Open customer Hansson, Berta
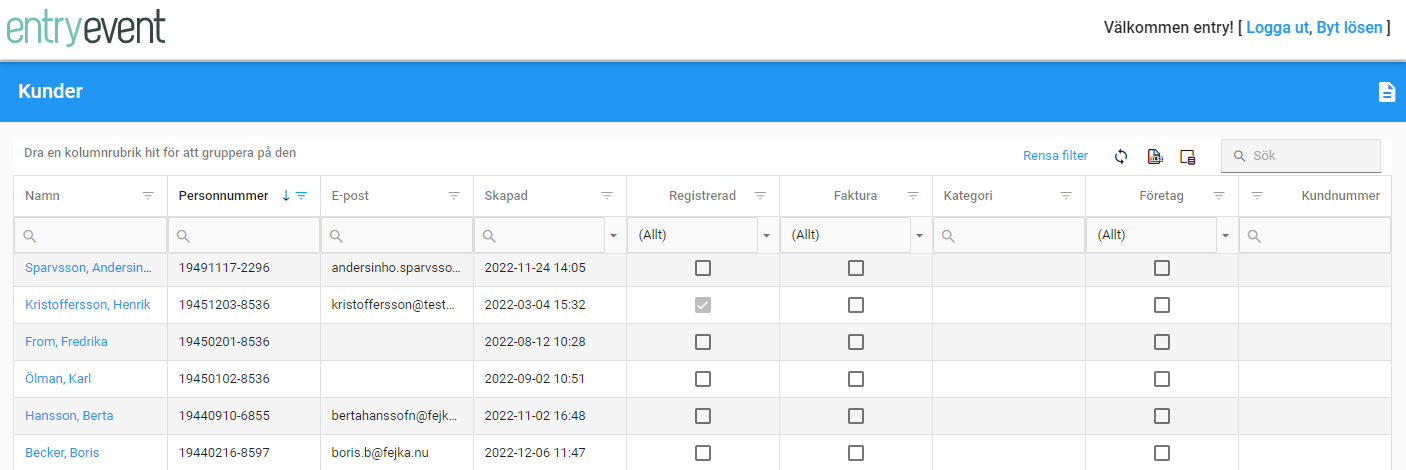 coord(69,416)
